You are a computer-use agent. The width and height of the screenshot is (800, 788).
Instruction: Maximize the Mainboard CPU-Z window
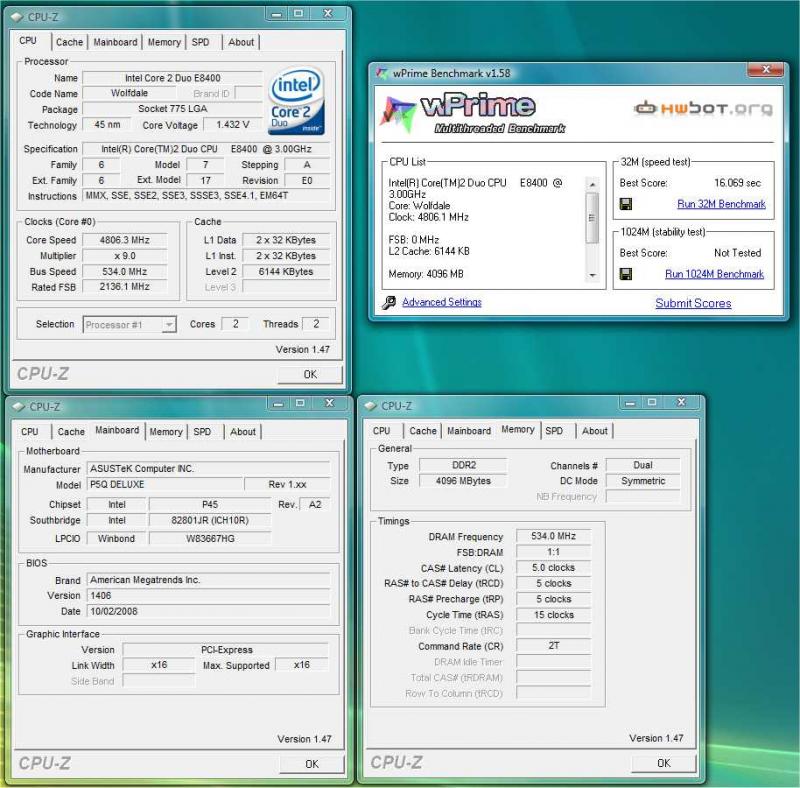[300, 403]
